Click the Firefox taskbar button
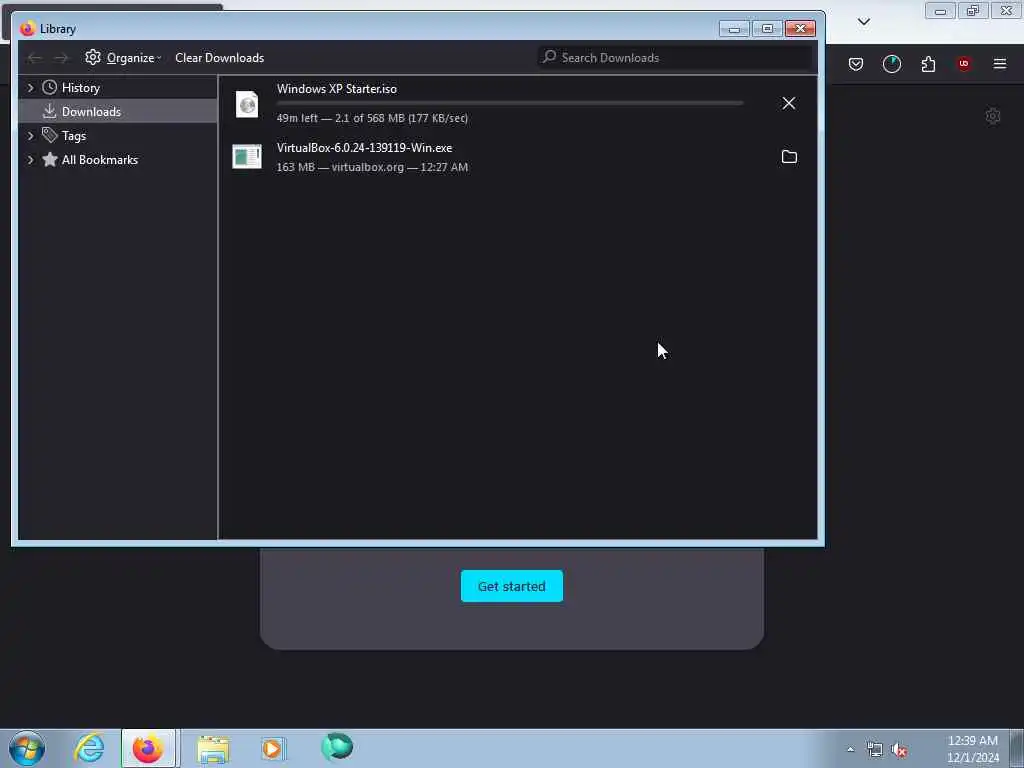 click(x=148, y=748)
